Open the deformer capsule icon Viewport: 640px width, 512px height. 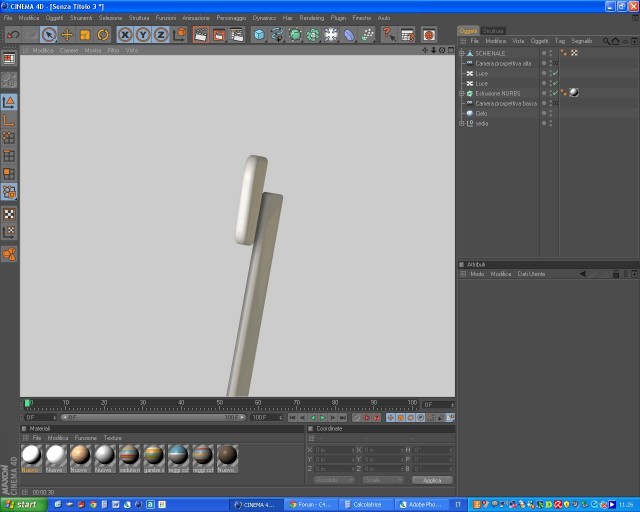(349, 35)
